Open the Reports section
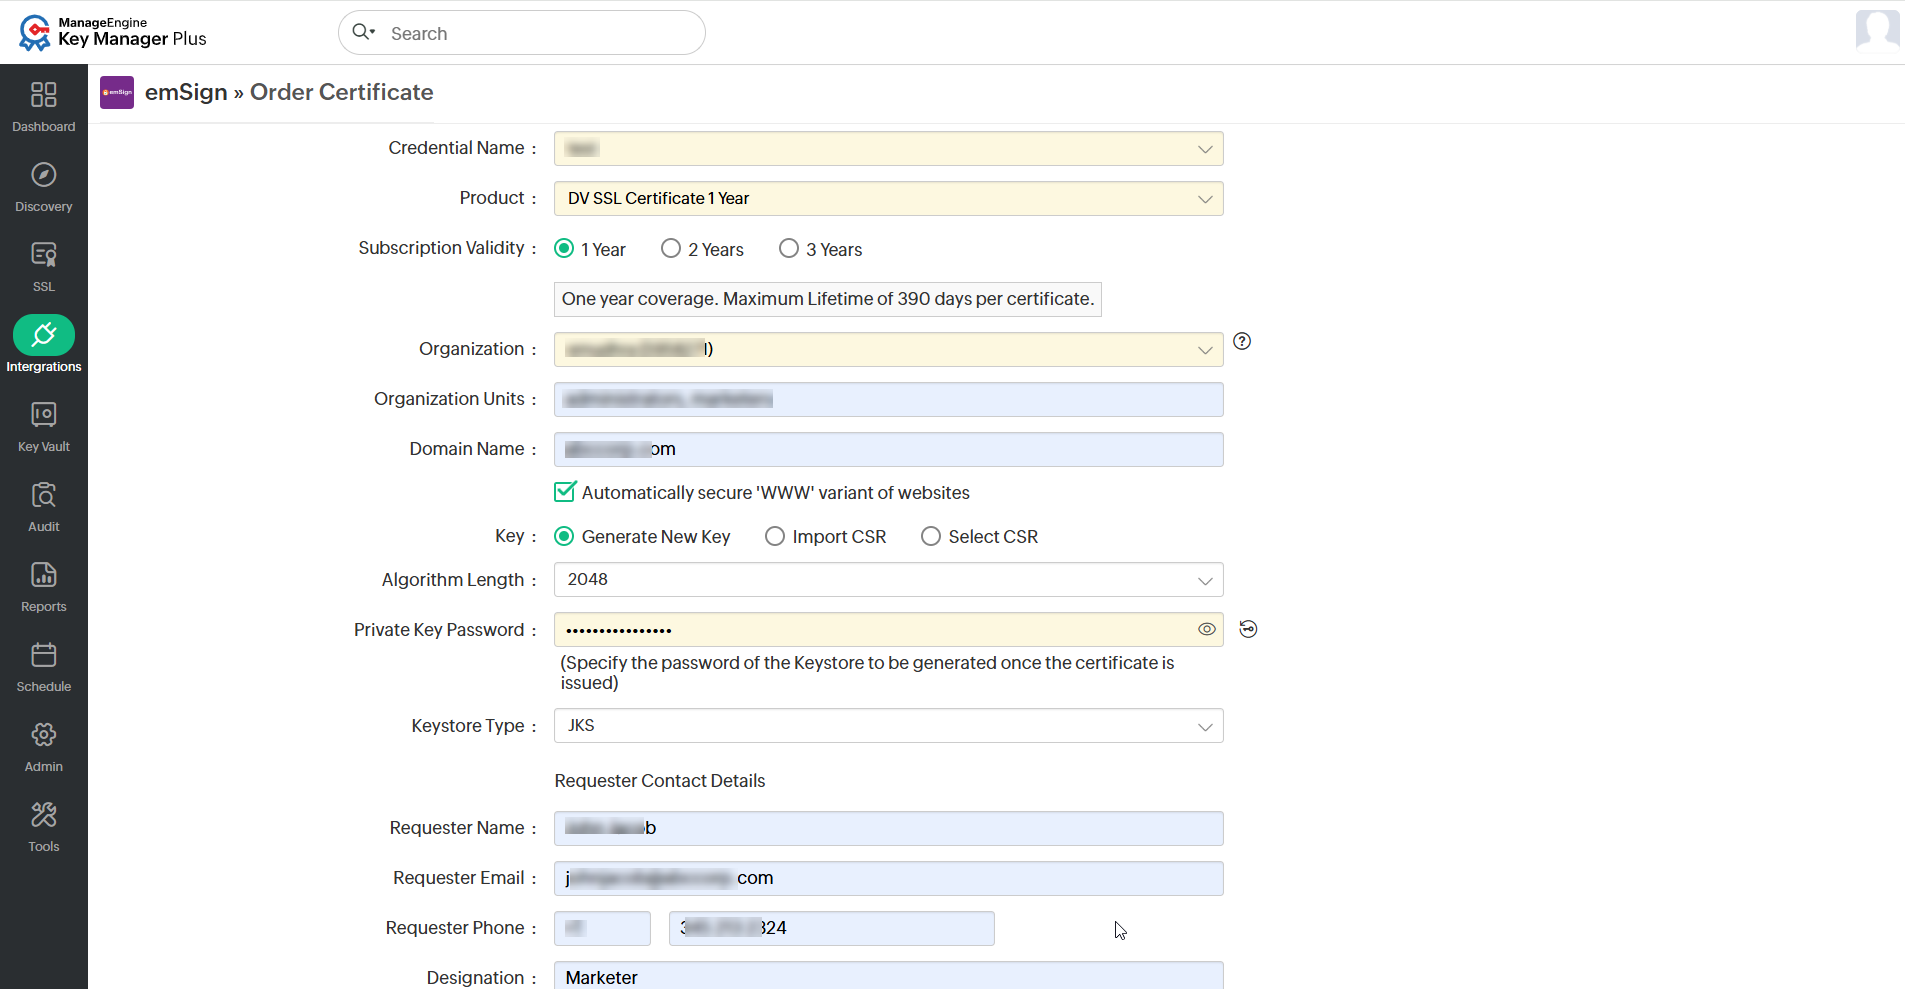The width and height of the screenshot is (1905, 989). tap(44, 586)
